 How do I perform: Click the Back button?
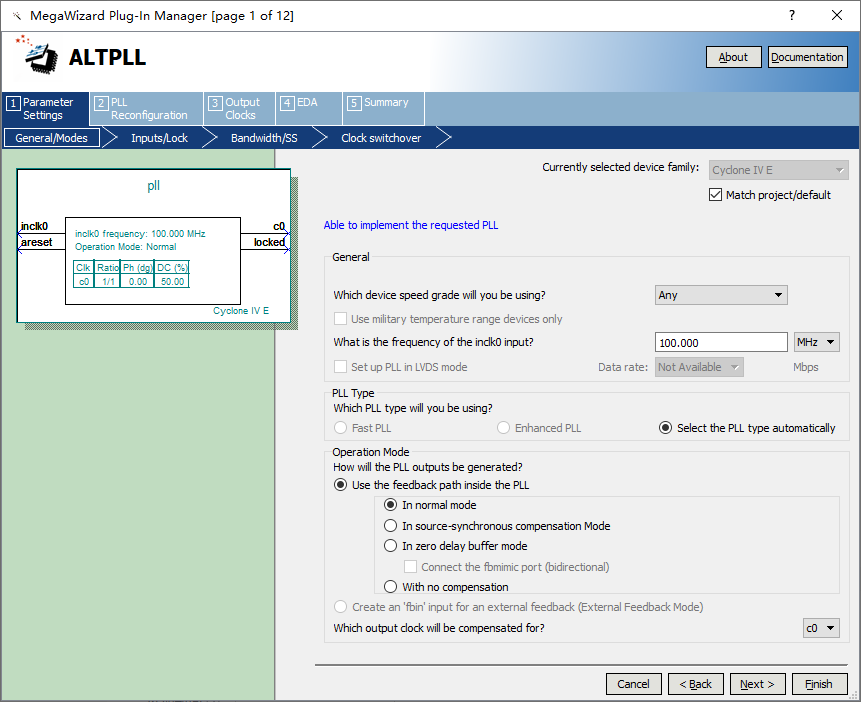click(696, 684)
